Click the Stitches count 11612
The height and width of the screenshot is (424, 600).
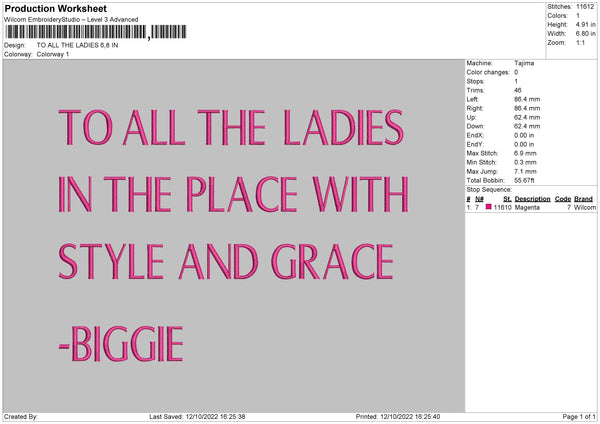pos(584,6)
